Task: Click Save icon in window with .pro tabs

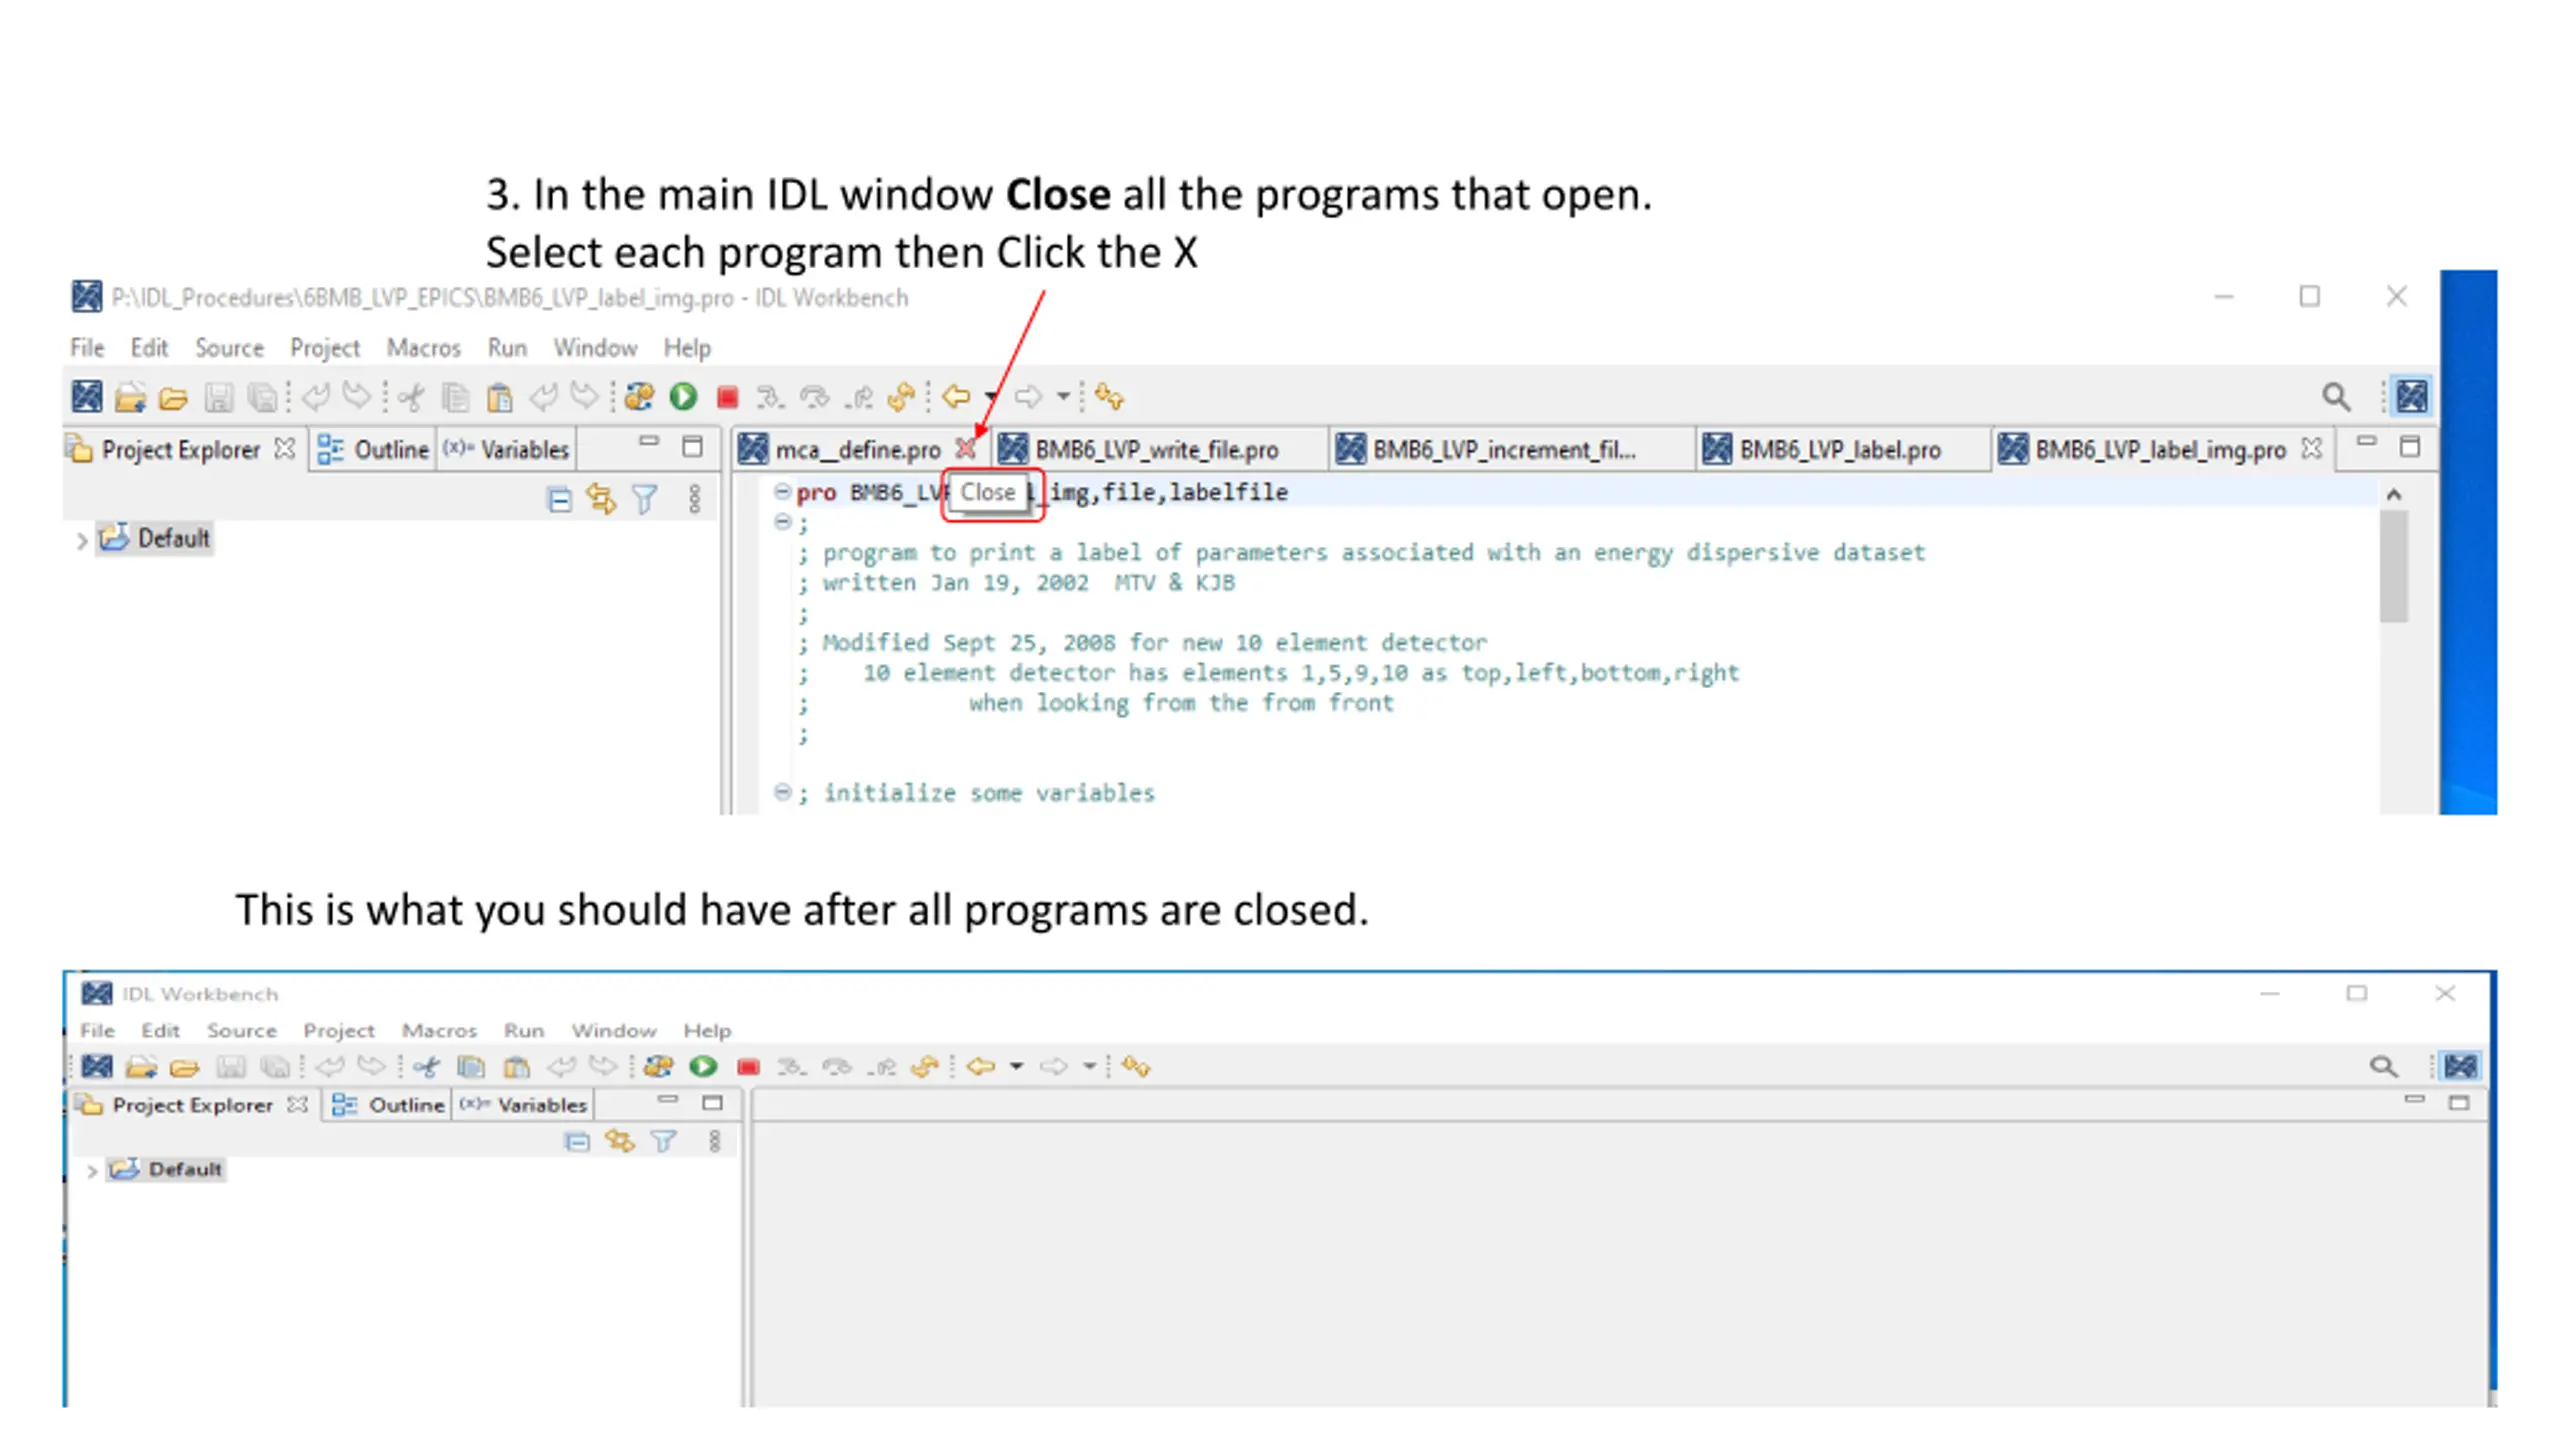Action: [218, 398]
